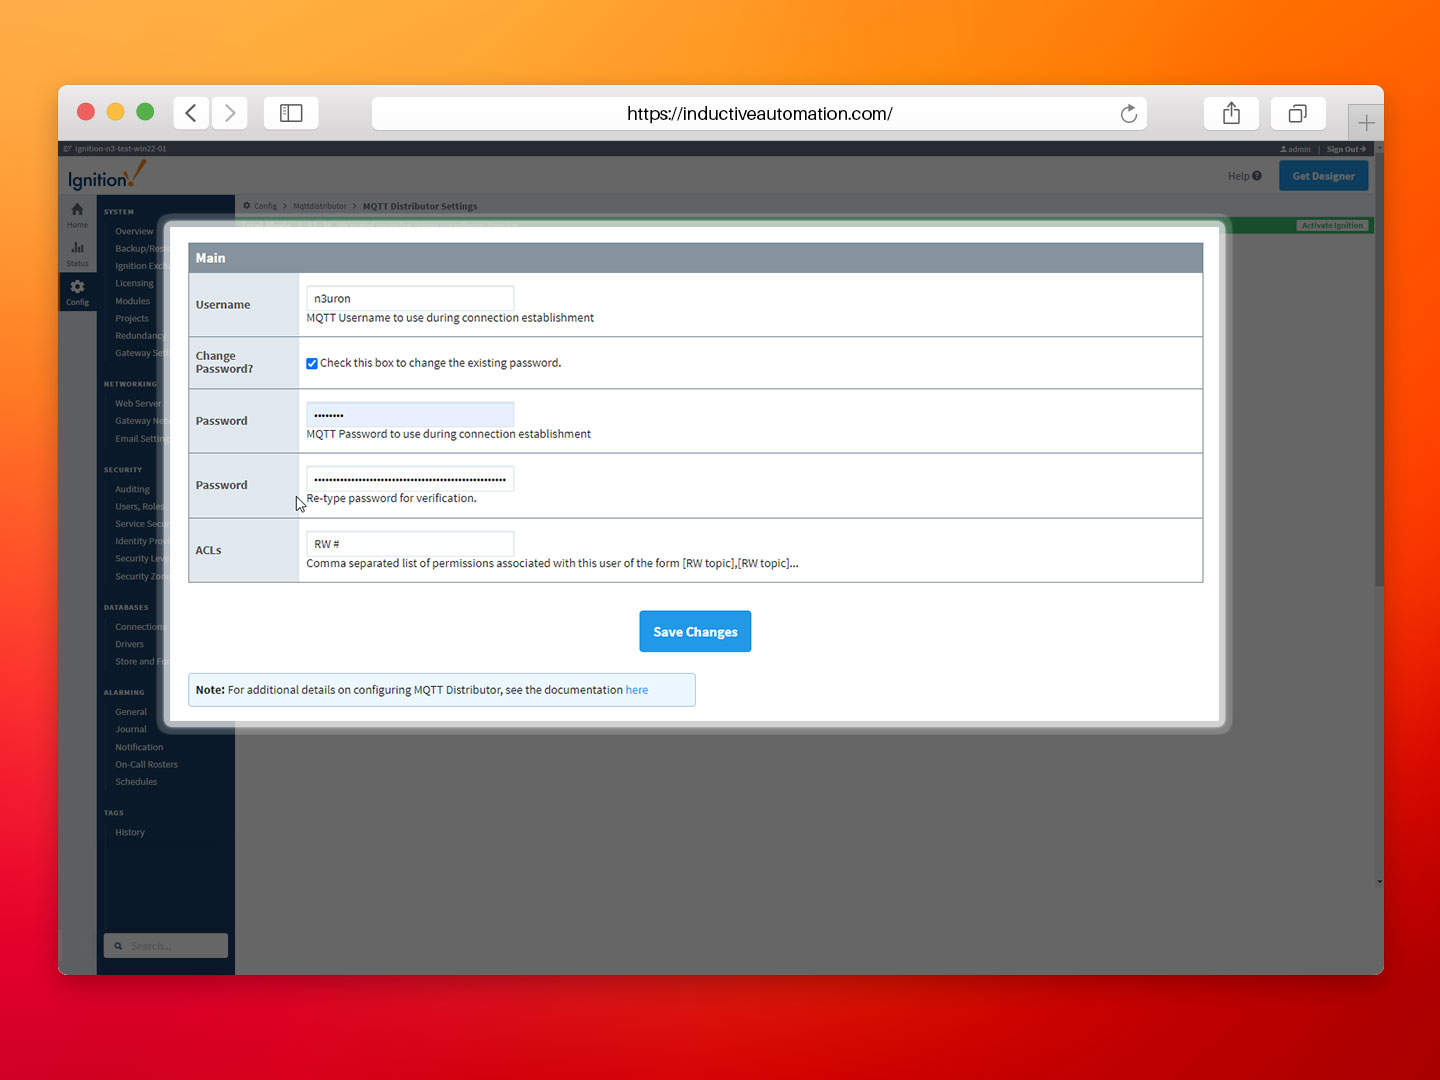Open Notification under Alarming
The width and height of the screenshot is (1440, 1080).
click(139, 747)
